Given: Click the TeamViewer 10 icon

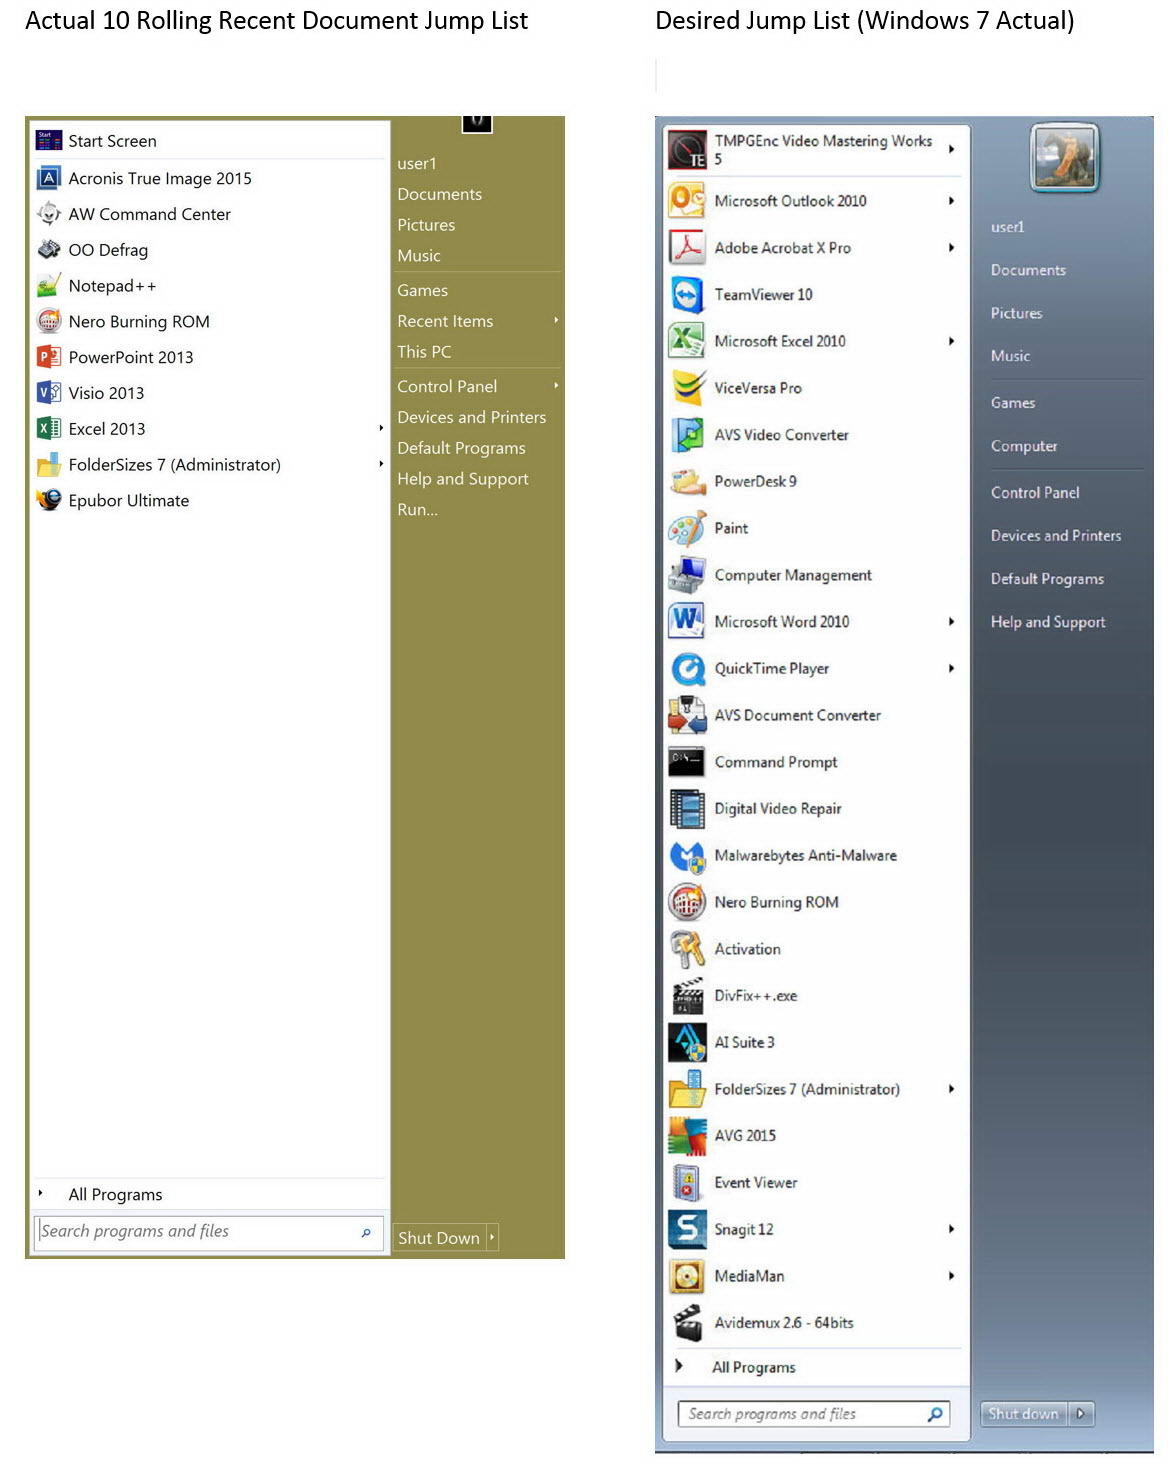Looking at the screenshot, I should (687, 295).
